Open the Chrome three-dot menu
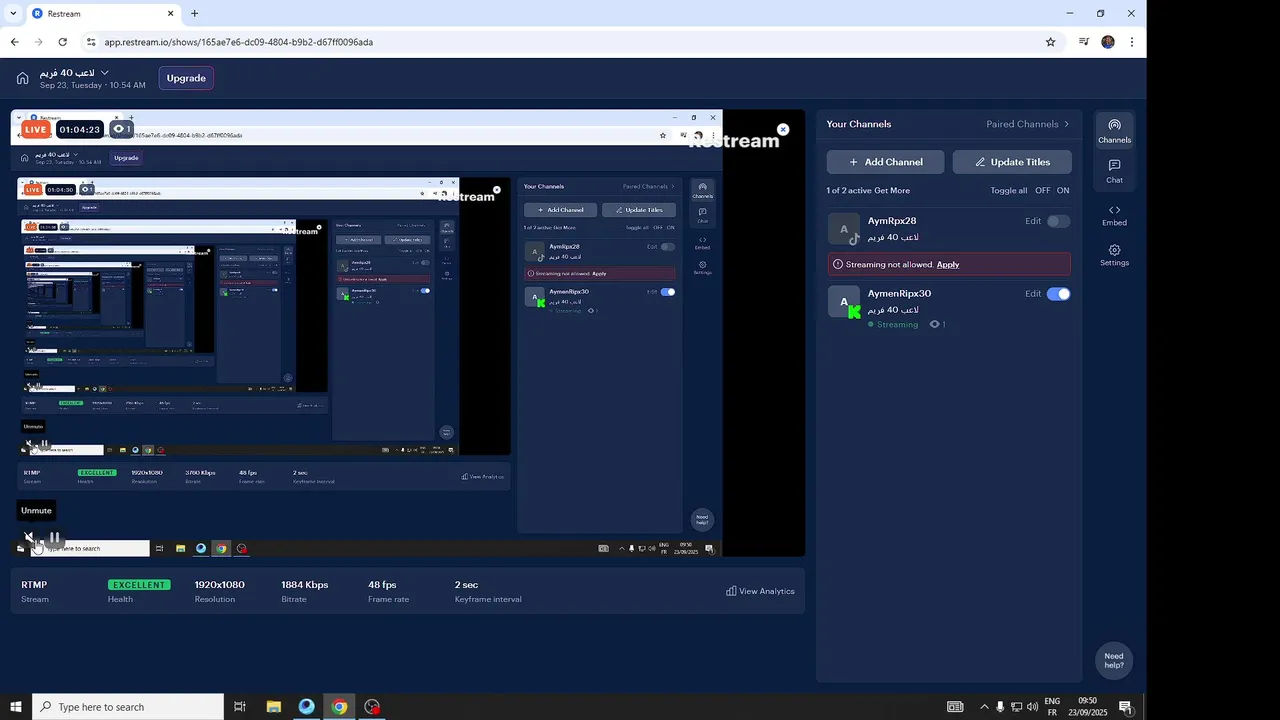Screen dimensions: 1280x720 (1132, 42)
